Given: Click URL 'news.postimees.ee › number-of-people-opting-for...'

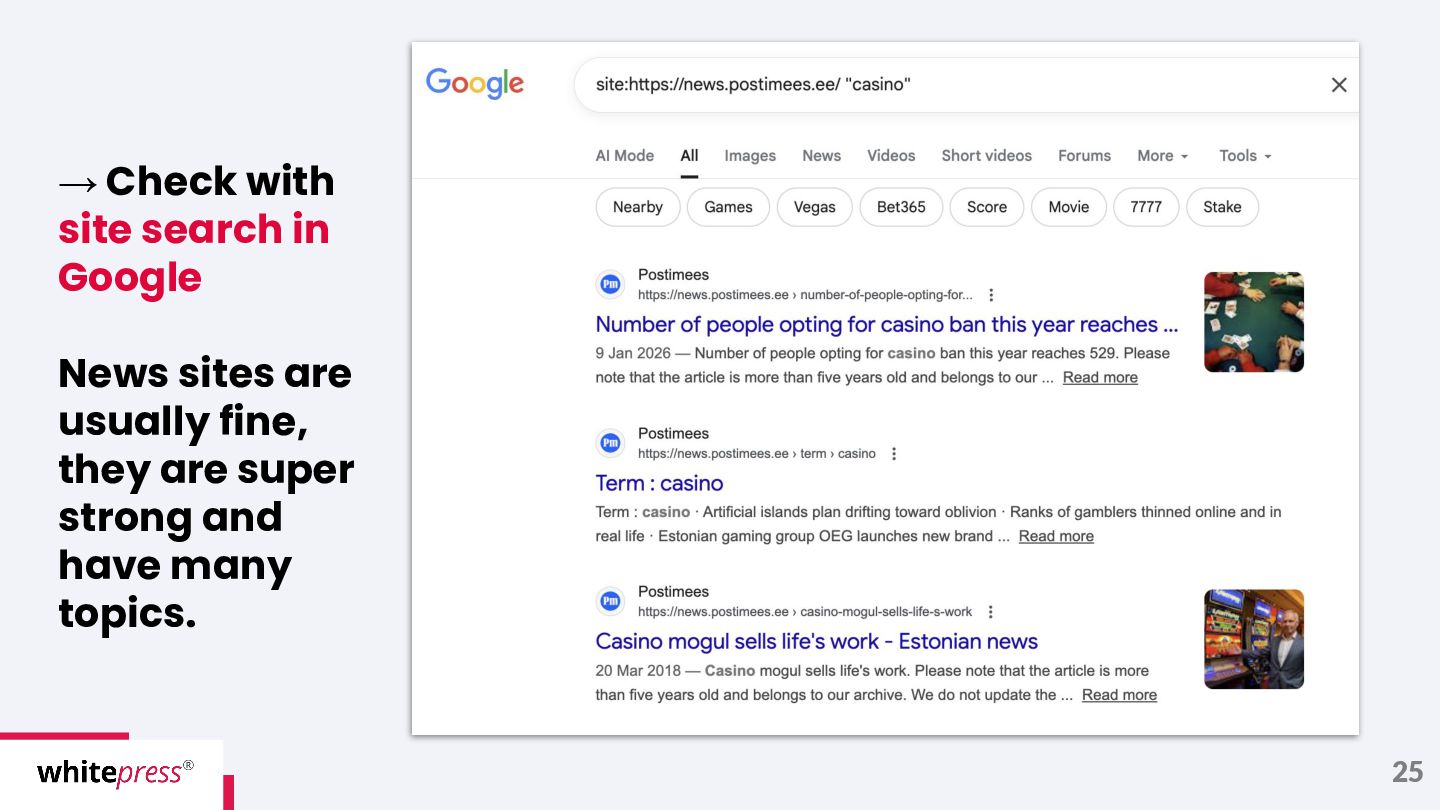Looking at the screenshot, I should pyautogui.click(x=805, y=295).
